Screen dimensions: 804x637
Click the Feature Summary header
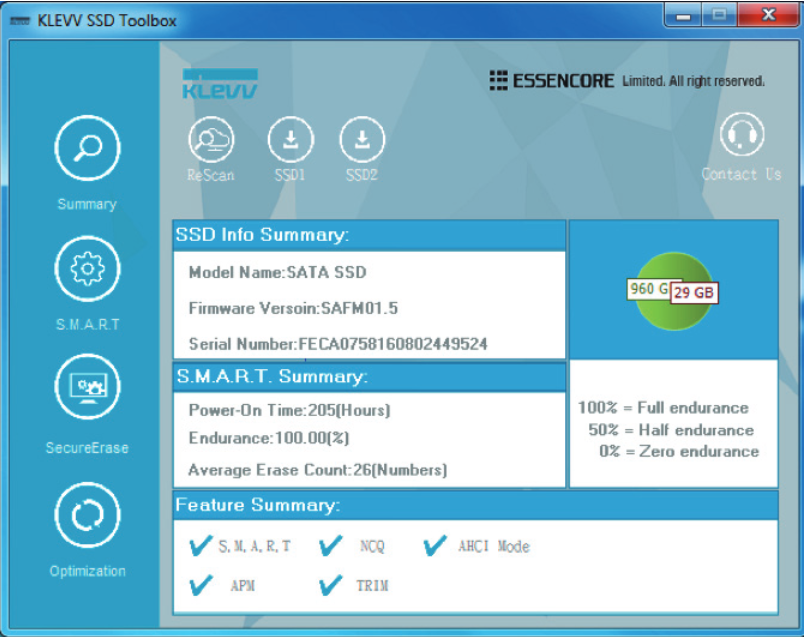click(x=475, y=505)
